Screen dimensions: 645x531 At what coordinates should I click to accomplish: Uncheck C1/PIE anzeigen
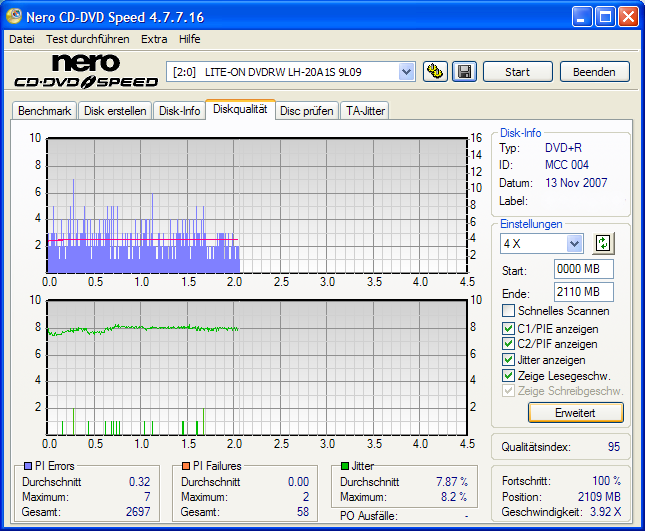pos(509,328)
